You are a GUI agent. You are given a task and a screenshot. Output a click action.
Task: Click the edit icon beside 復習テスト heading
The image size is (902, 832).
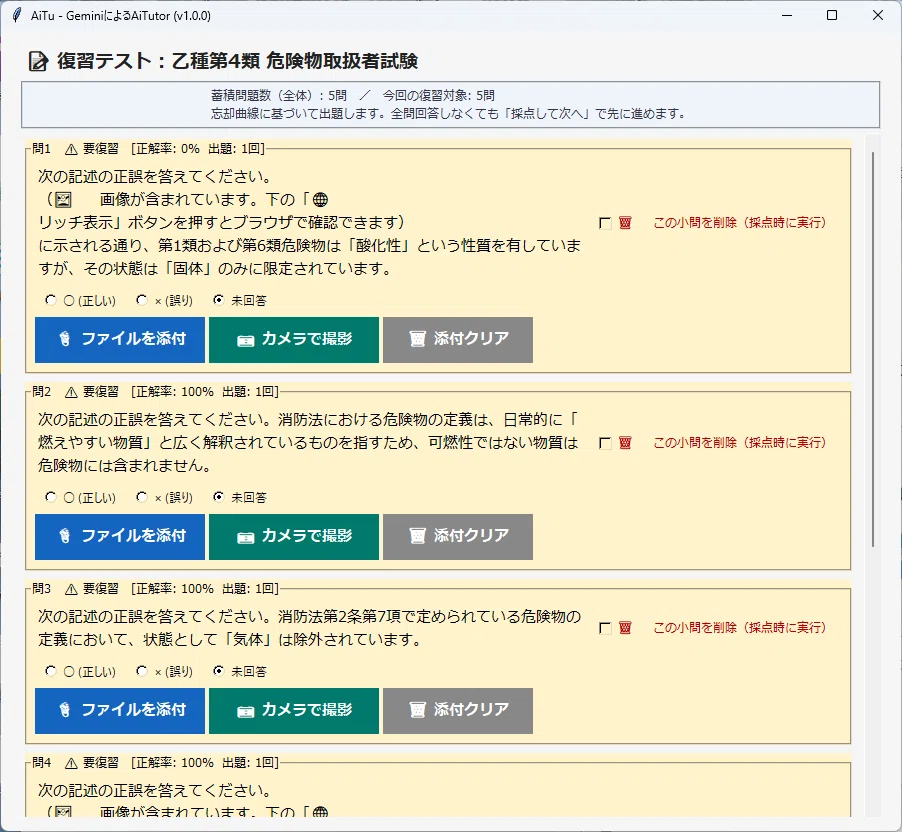(x=38, y=61)
